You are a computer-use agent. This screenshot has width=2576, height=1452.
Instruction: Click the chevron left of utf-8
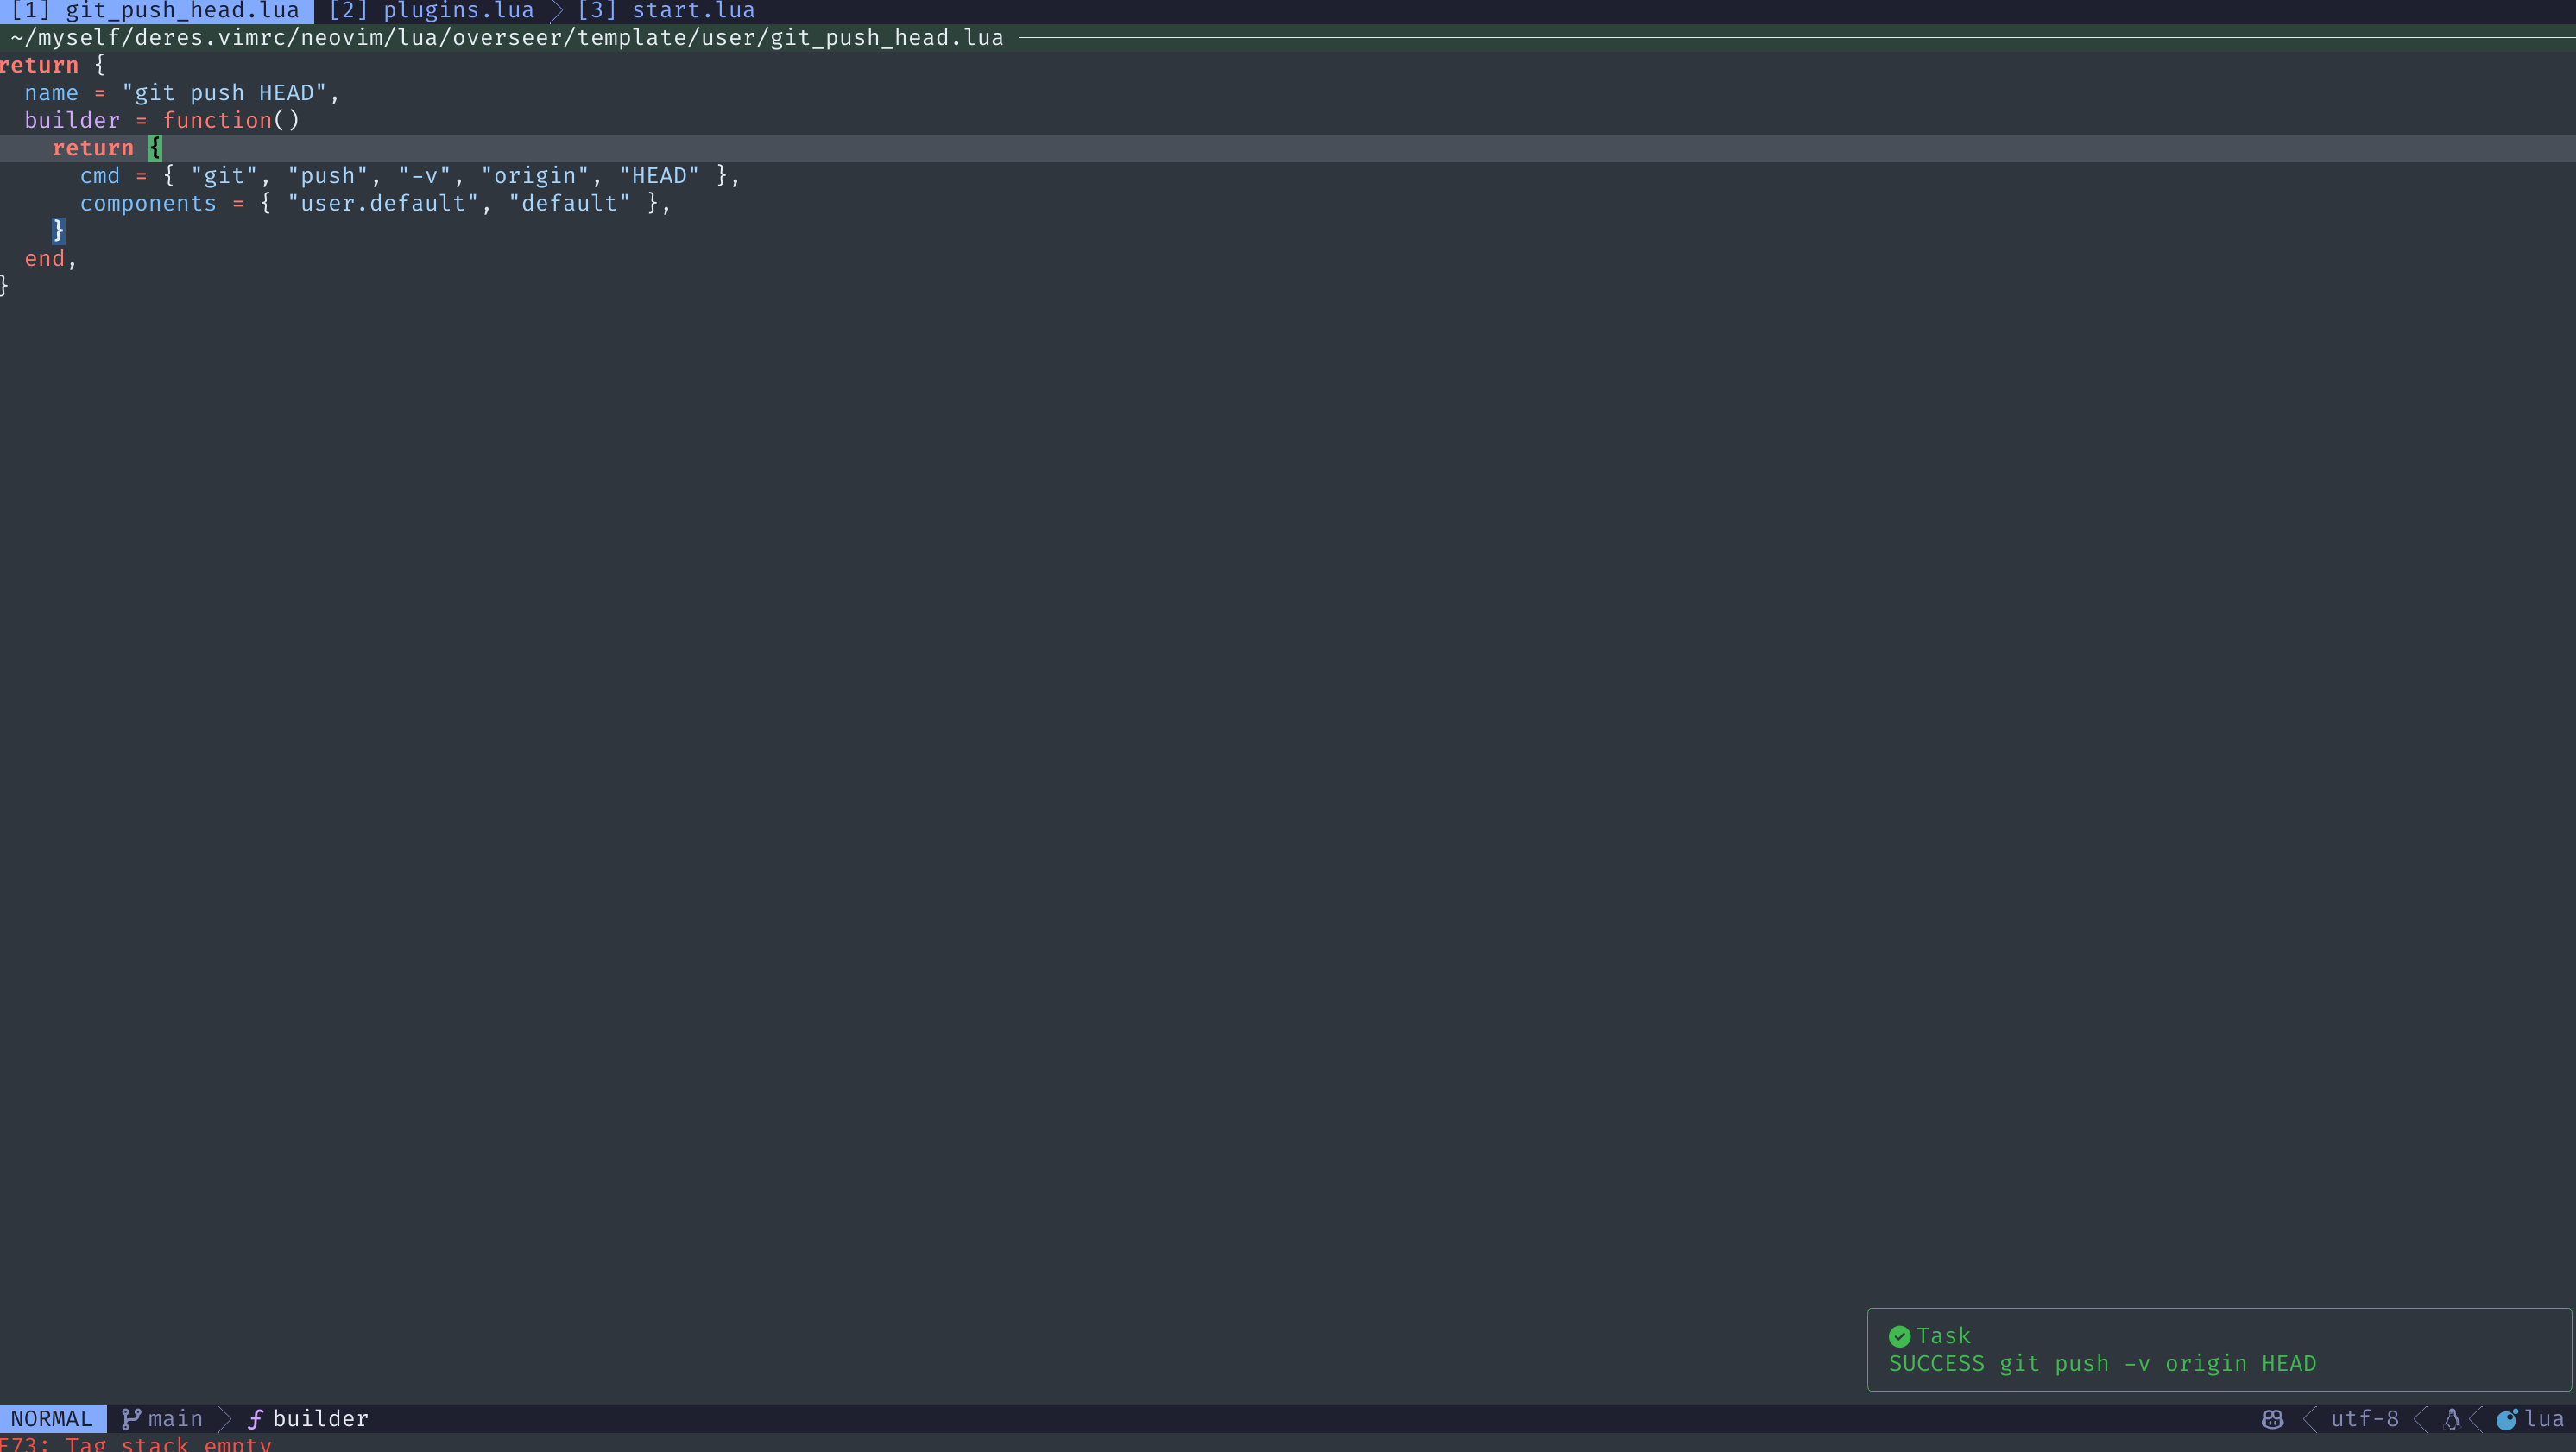coord(2310,1419)
